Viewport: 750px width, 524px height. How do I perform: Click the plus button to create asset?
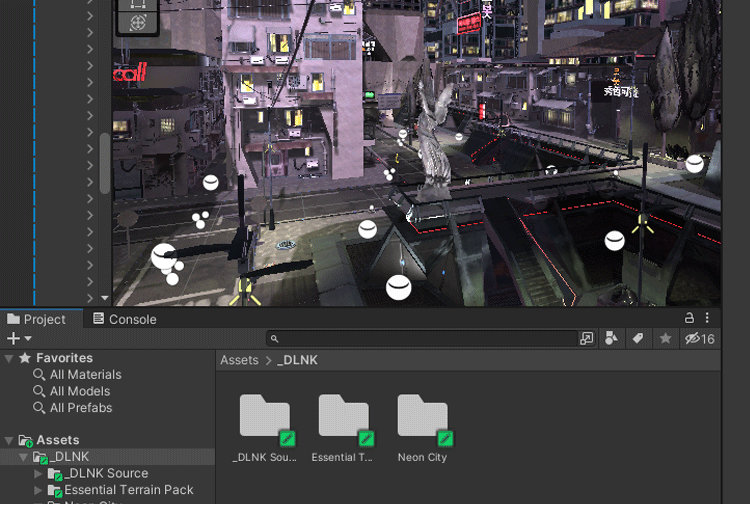(x=14, y=339)
